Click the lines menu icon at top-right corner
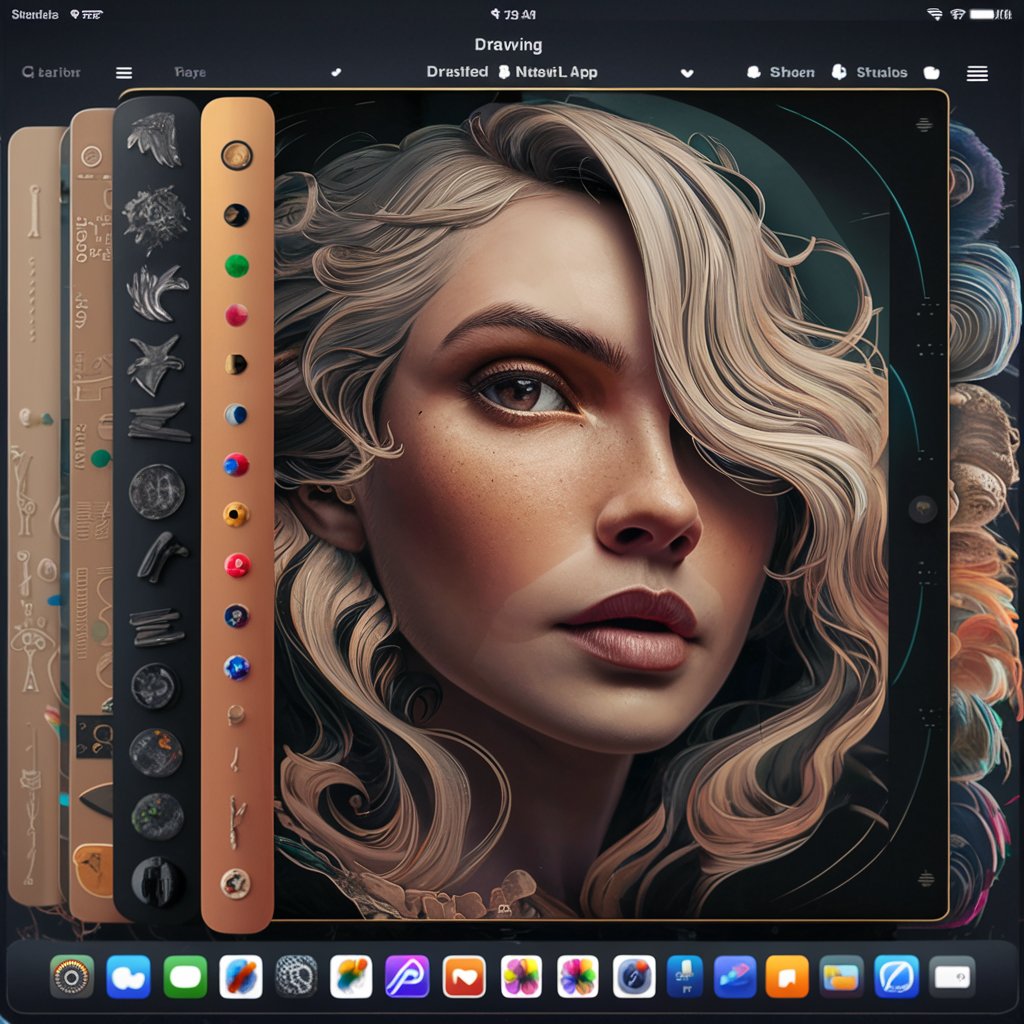The height and width of the screenshot is (1024, 1024). (x=977, y=73)
